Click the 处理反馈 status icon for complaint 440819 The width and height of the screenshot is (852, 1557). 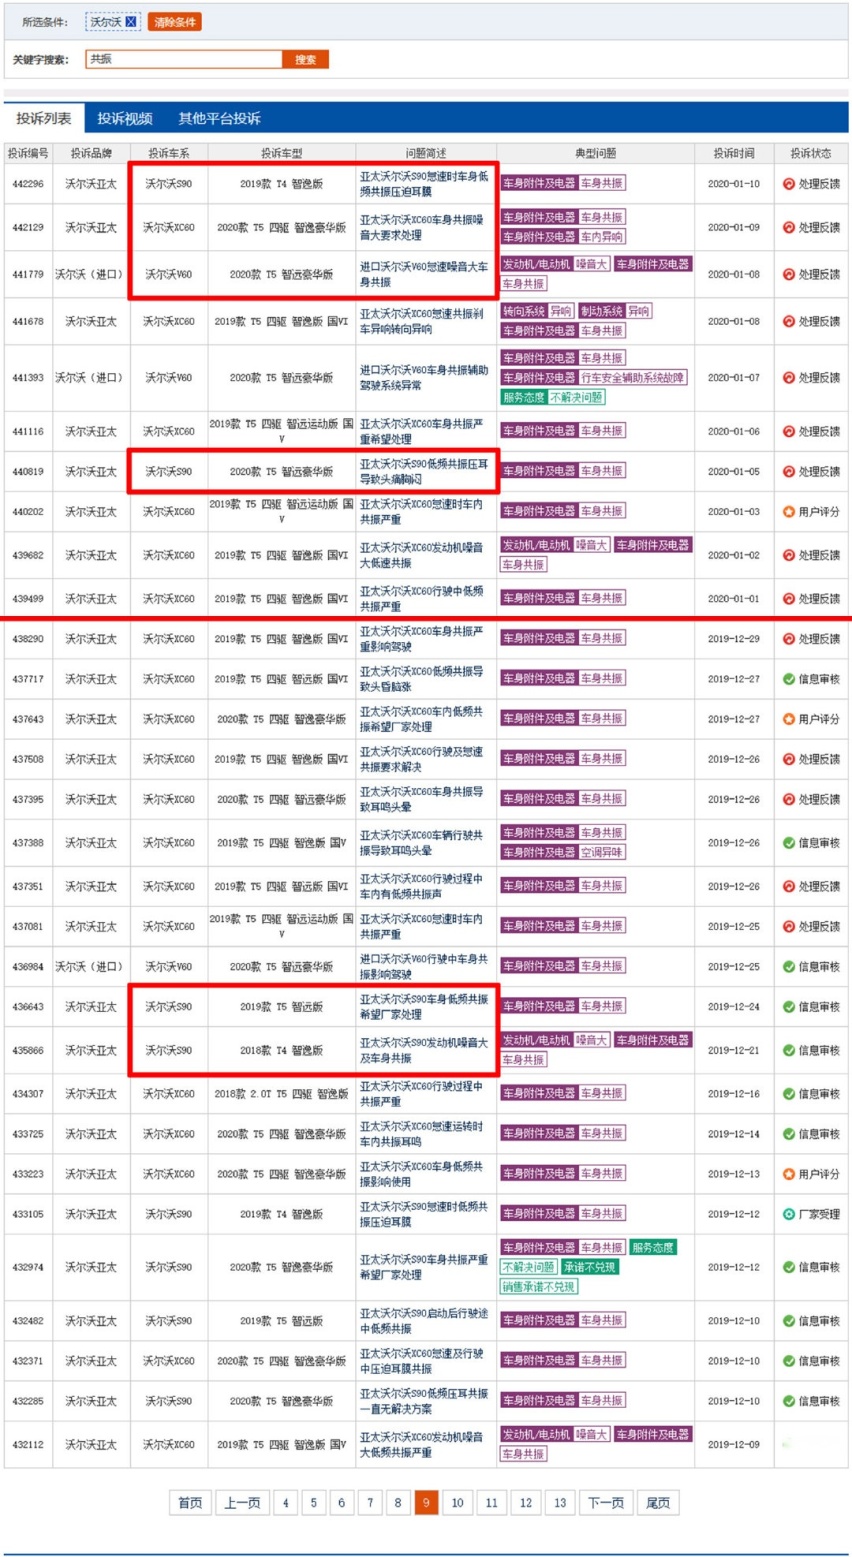(x=788, y=471)
